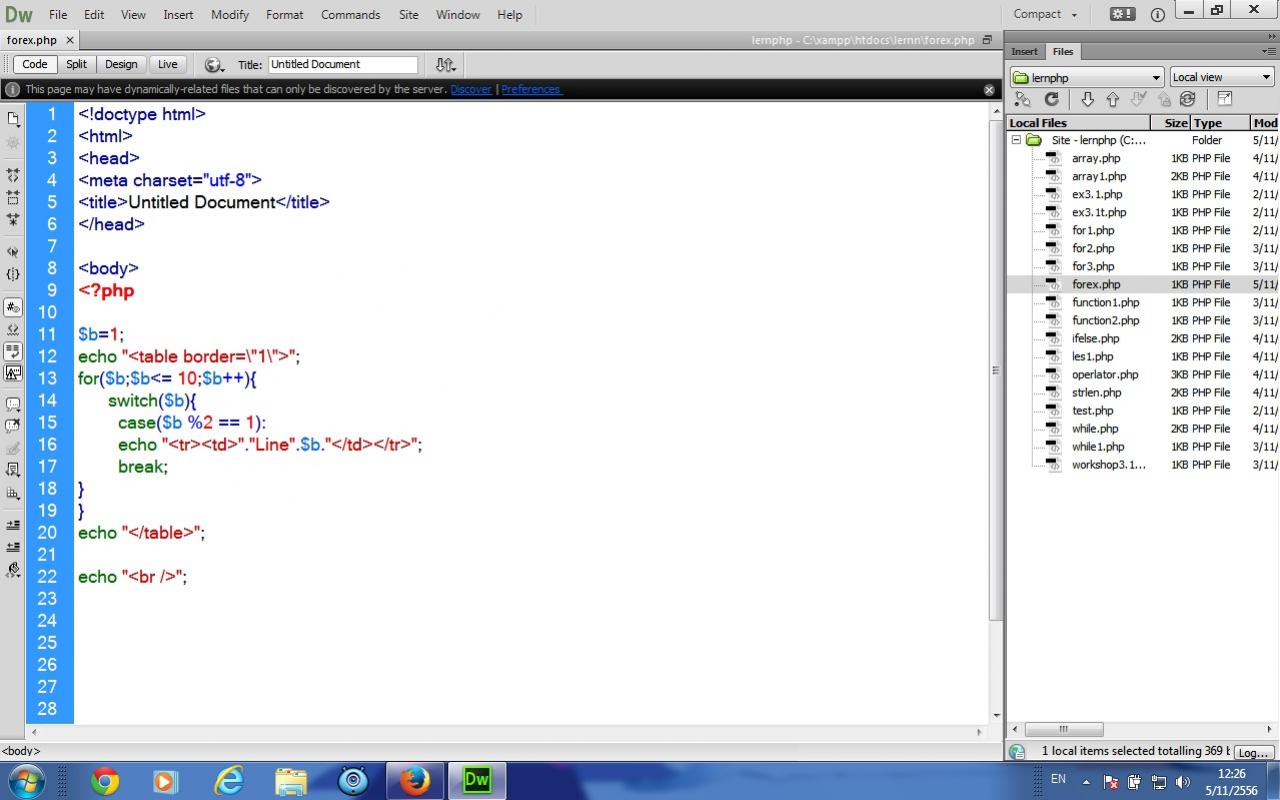Image resolution: width=1280 pixels, height=800 pixels.
Task: Select the <body> tag selector
Action: click(x=21, y=751)
